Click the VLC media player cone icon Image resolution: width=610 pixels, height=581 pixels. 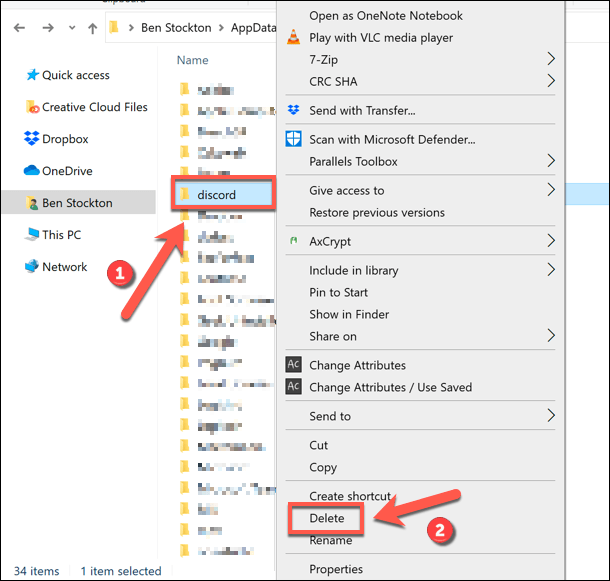(293, 38)
